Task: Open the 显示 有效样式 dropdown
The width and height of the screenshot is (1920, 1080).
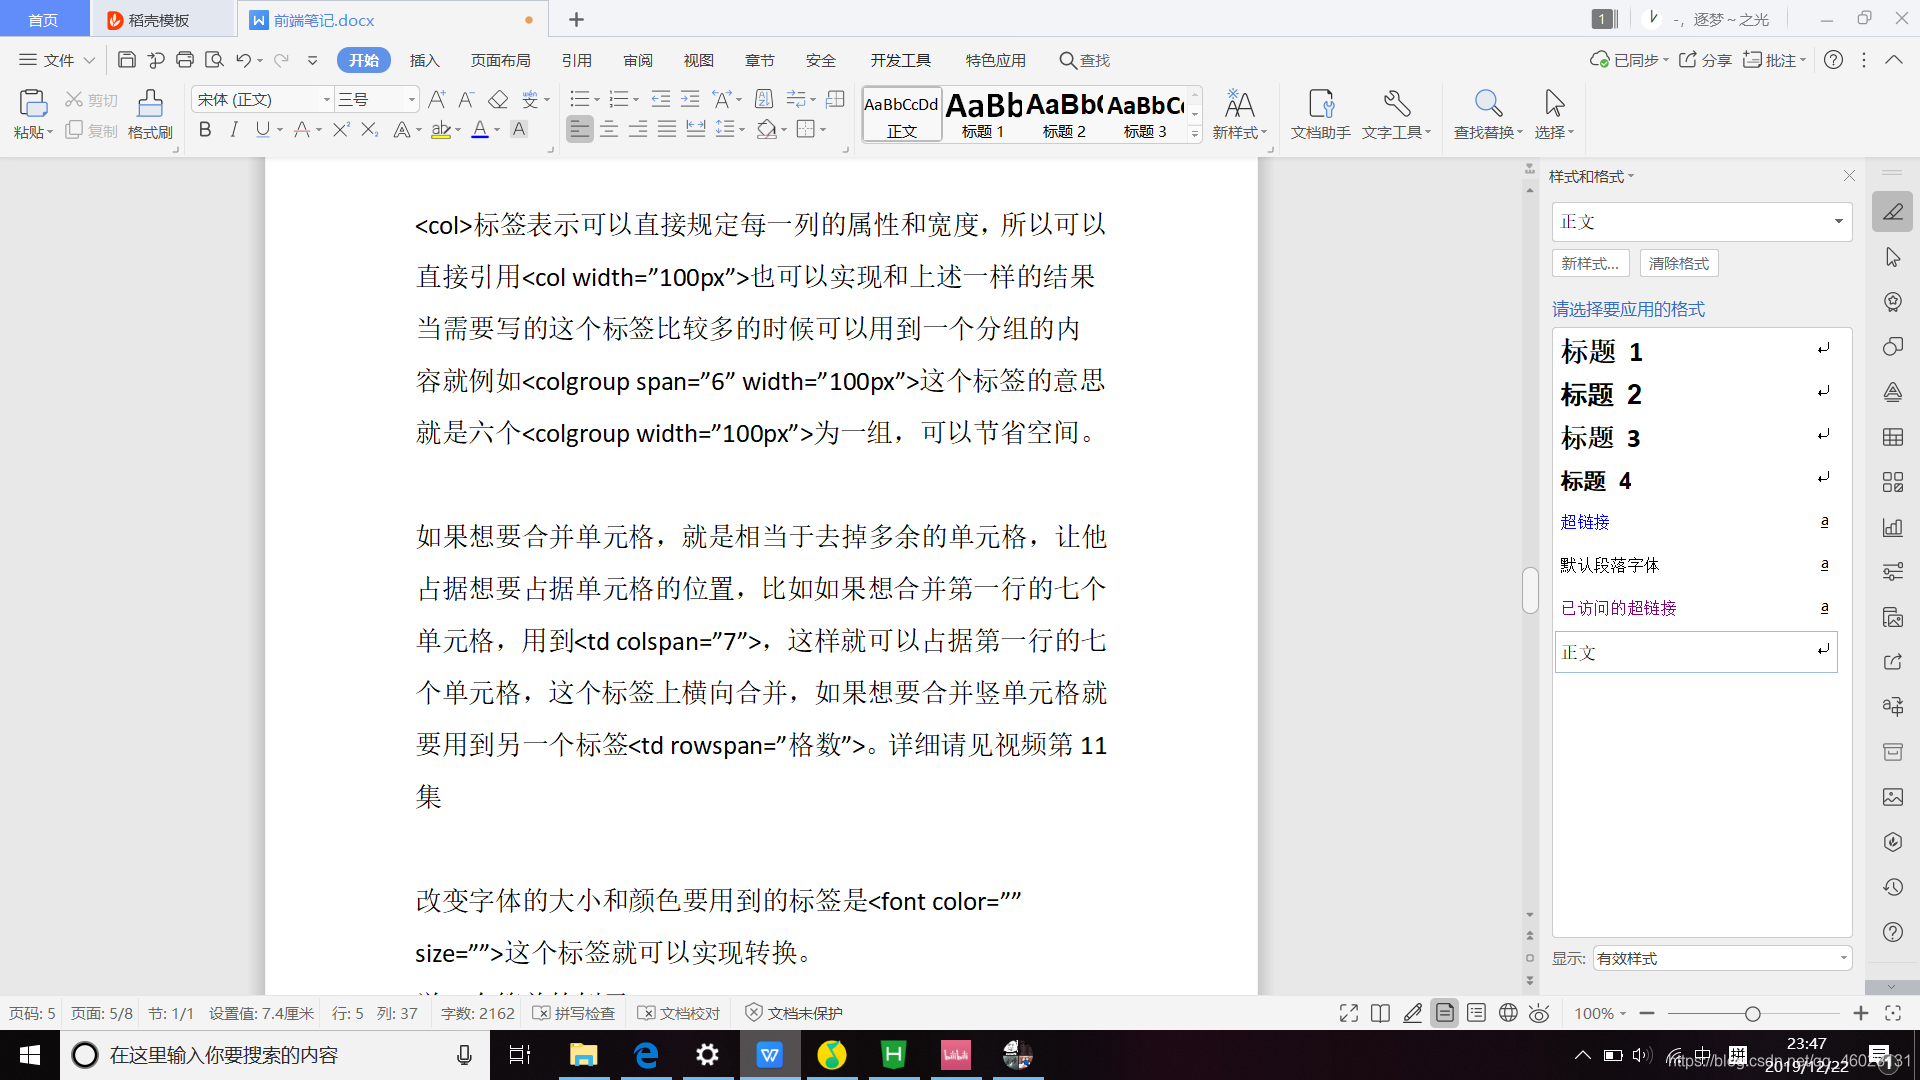Action: pyautogui.click(x=1722, y=958)
